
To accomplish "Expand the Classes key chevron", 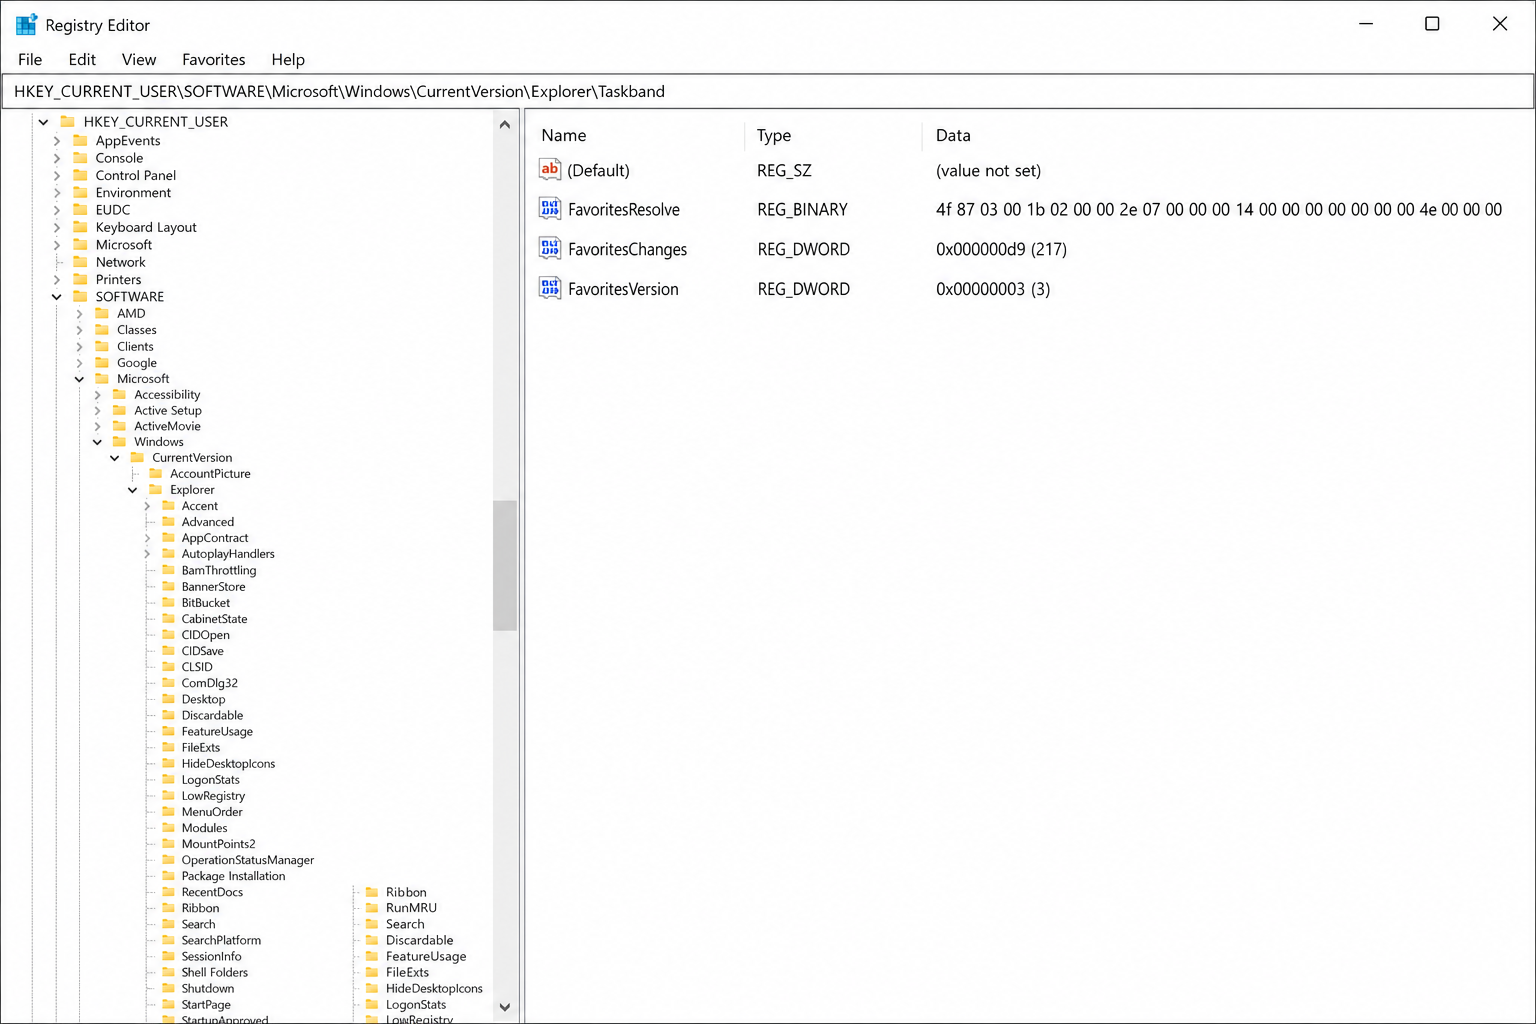I will [80, 330].
